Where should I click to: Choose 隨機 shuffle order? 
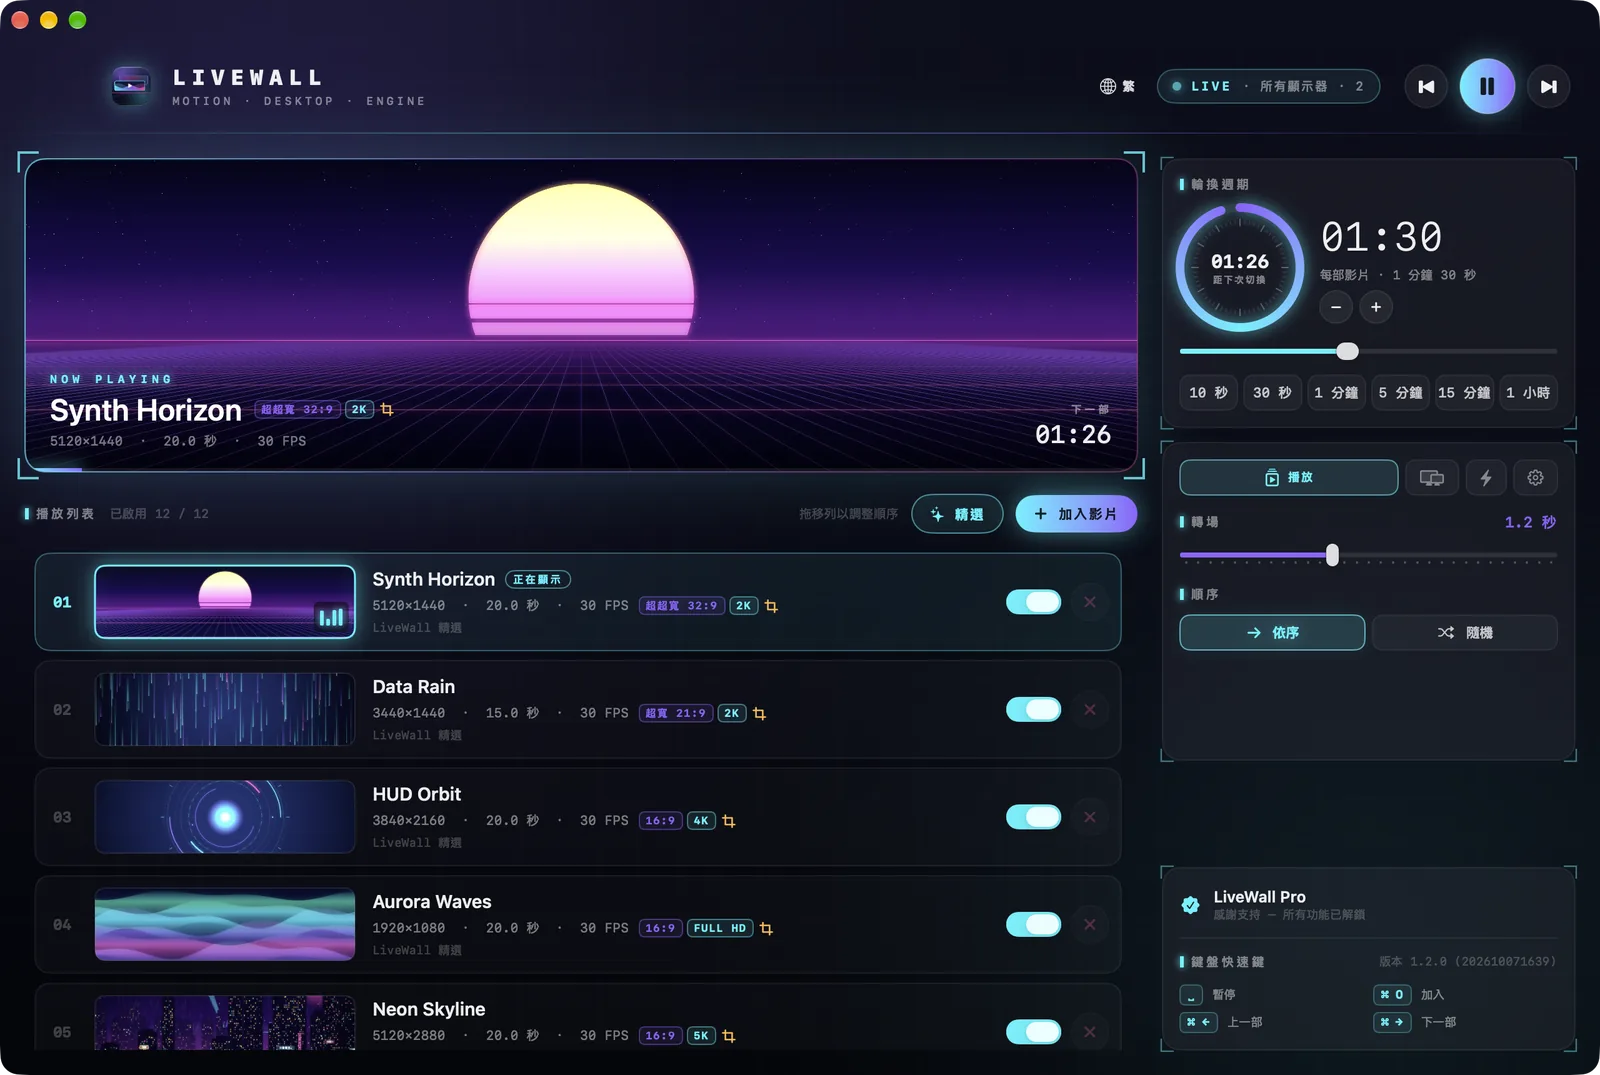click(1465, 633)
